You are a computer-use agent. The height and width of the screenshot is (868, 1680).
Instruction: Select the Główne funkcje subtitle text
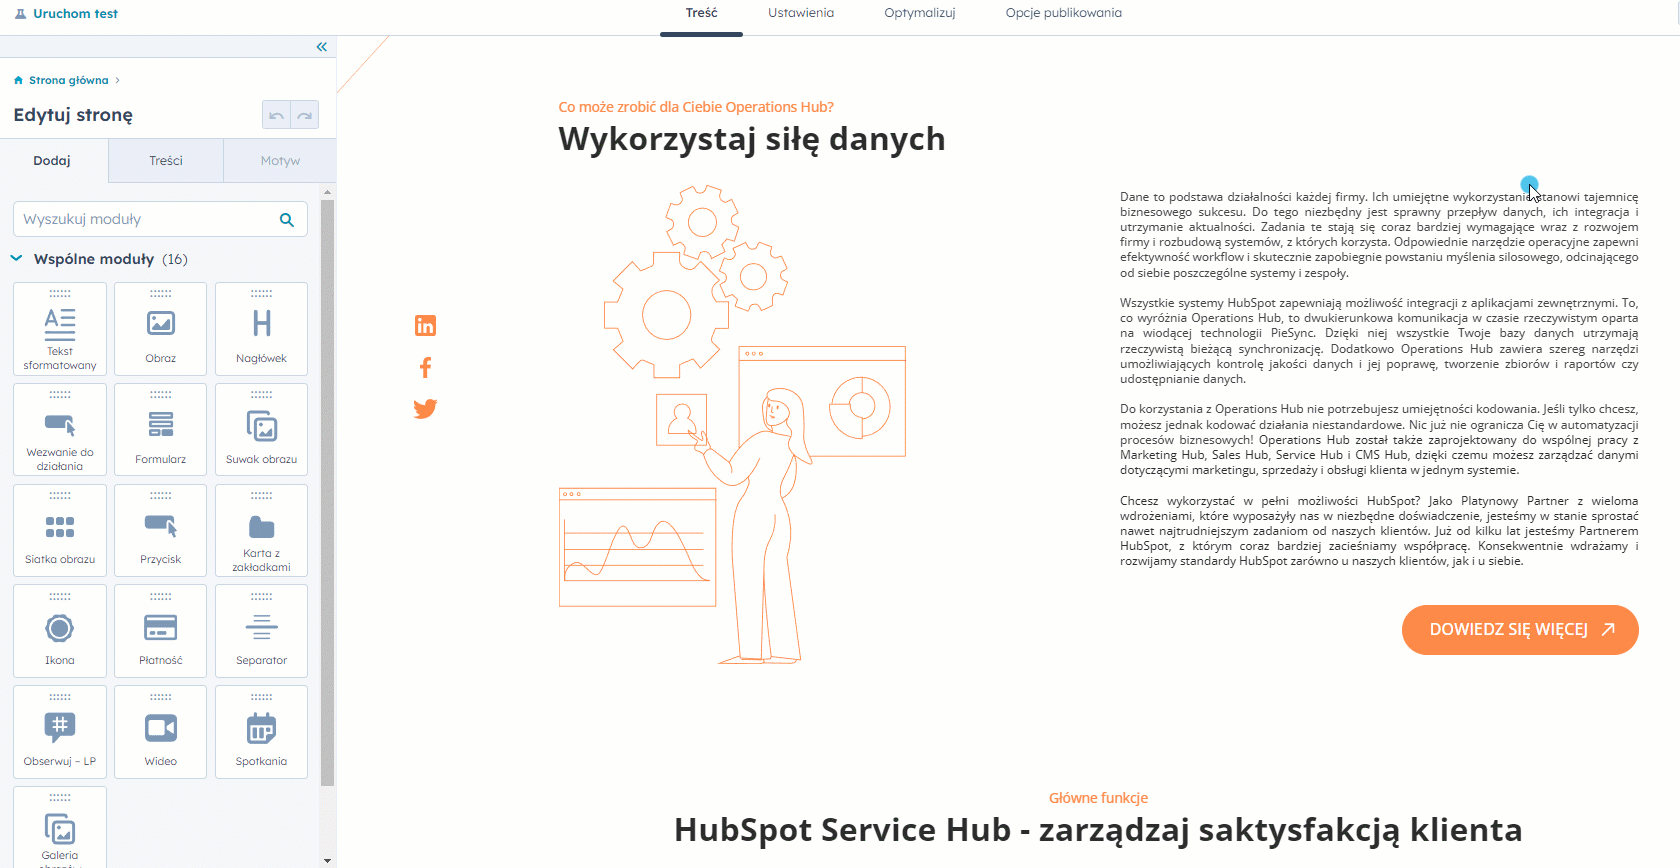[1098, 798]
